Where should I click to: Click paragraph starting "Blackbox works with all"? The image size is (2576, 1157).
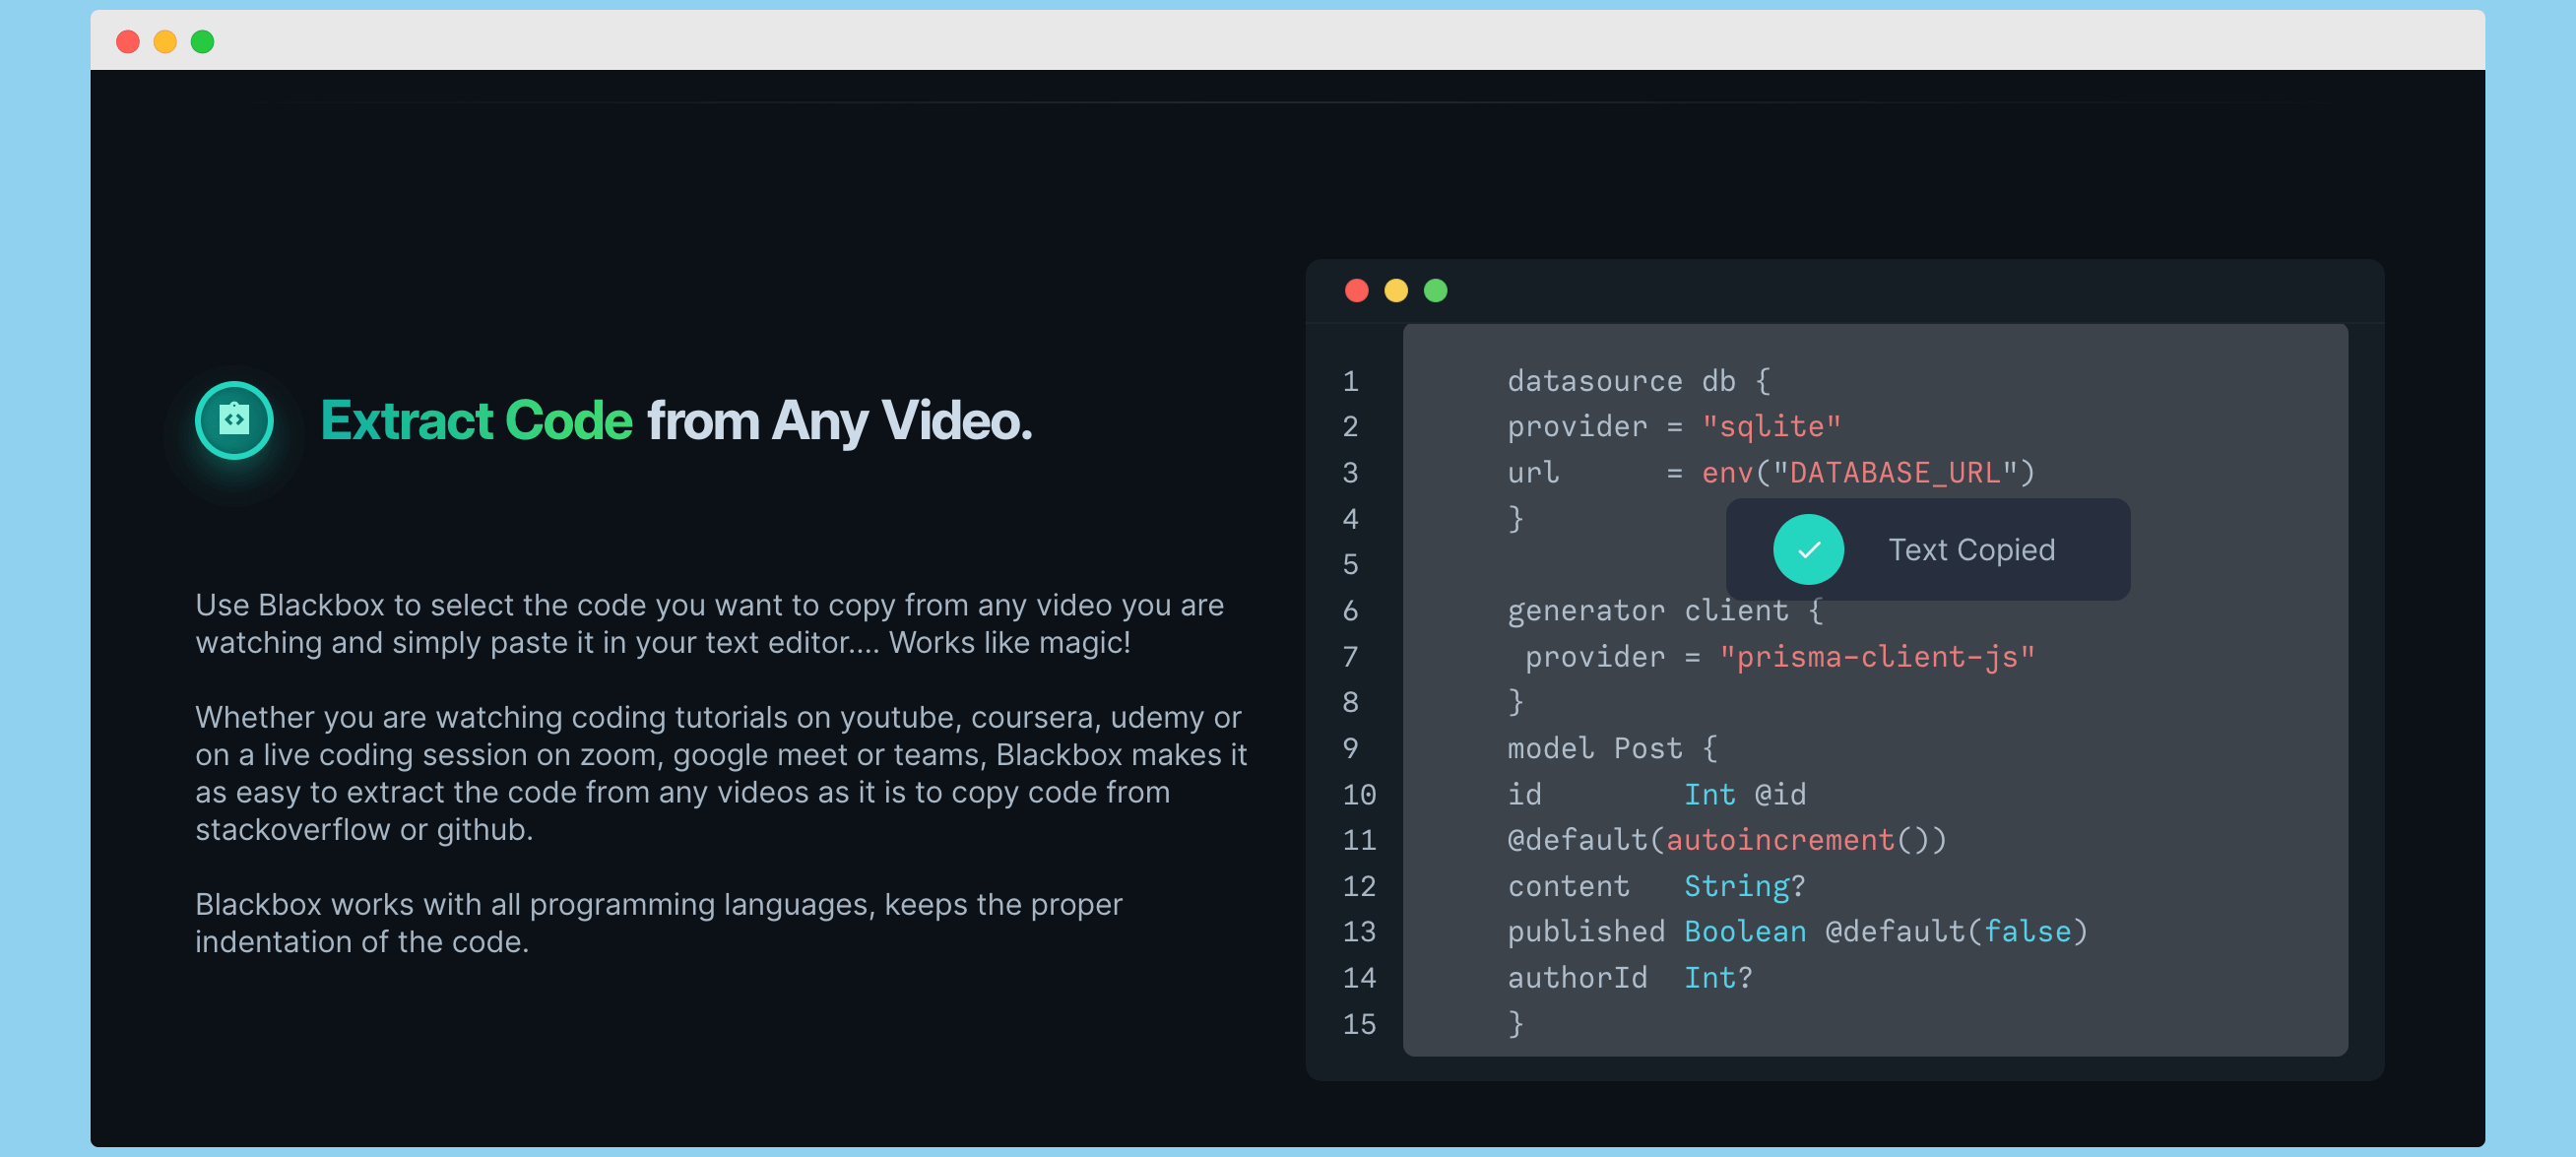coord(658,922)
